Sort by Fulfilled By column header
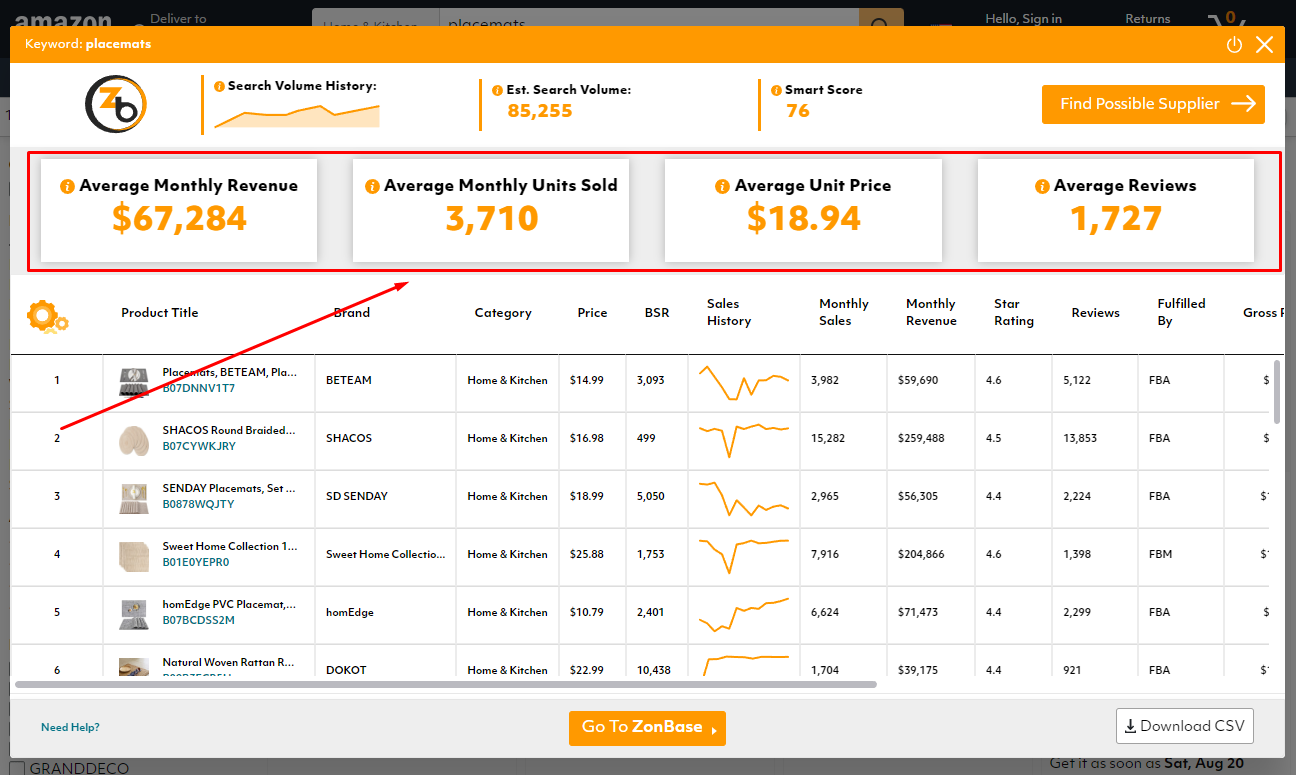Screen dimensions: 1296x775 click(1181, 312)
